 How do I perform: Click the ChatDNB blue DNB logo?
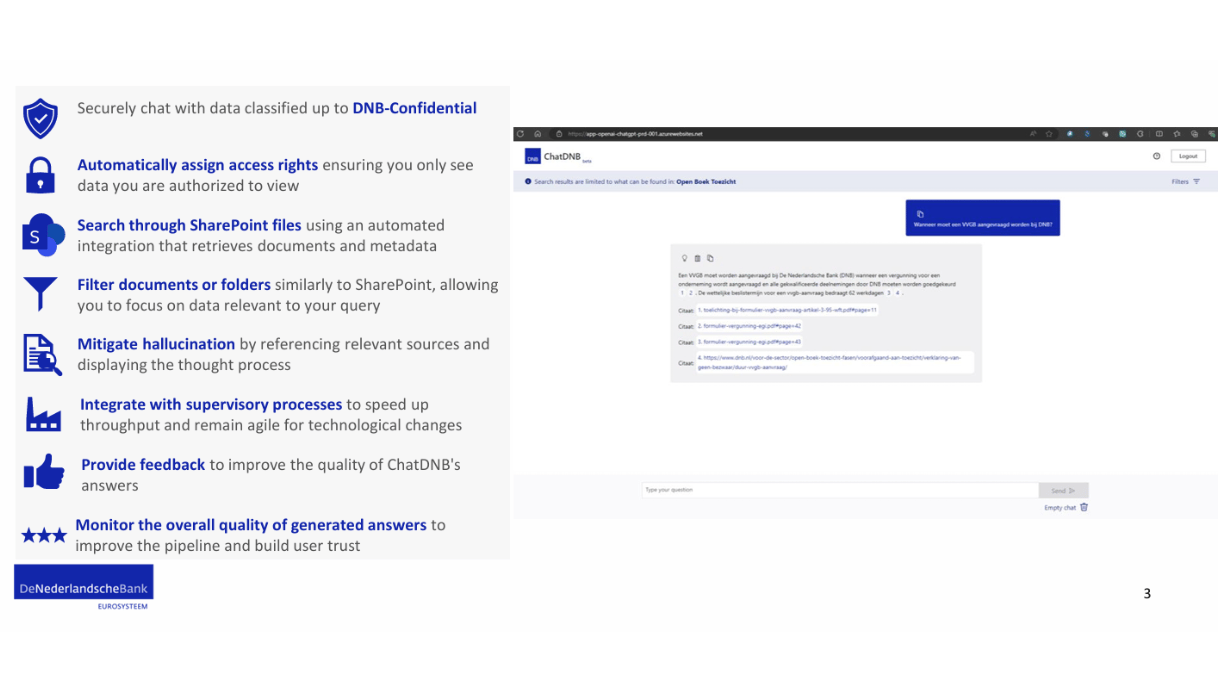pos(533,157)
